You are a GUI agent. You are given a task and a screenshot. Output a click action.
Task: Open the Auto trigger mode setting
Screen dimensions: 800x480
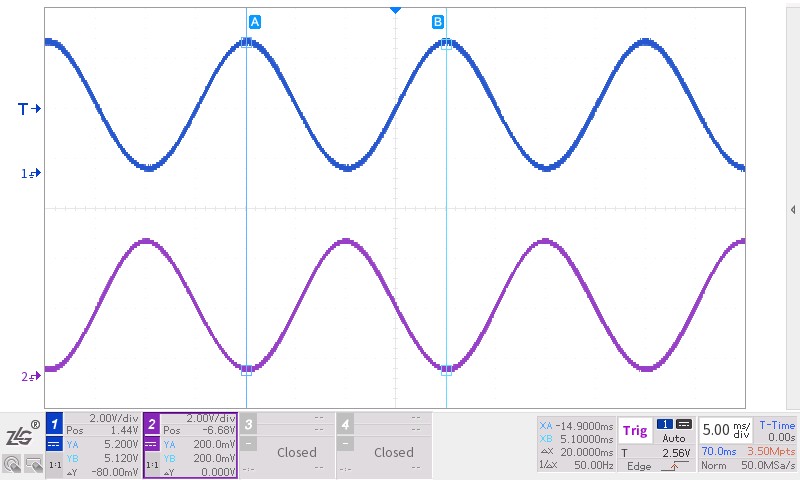673,439
